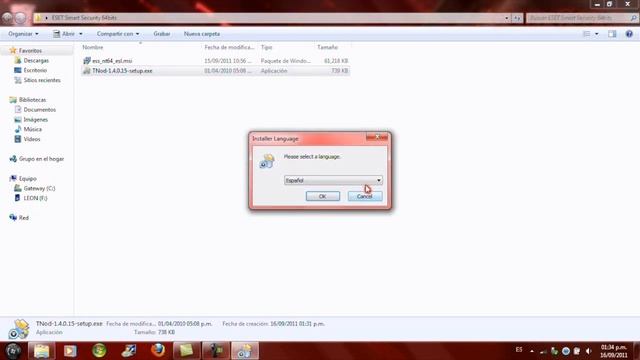Show hidden tray icons arrow
Viewport: 640px width, 360px height.
532,351
